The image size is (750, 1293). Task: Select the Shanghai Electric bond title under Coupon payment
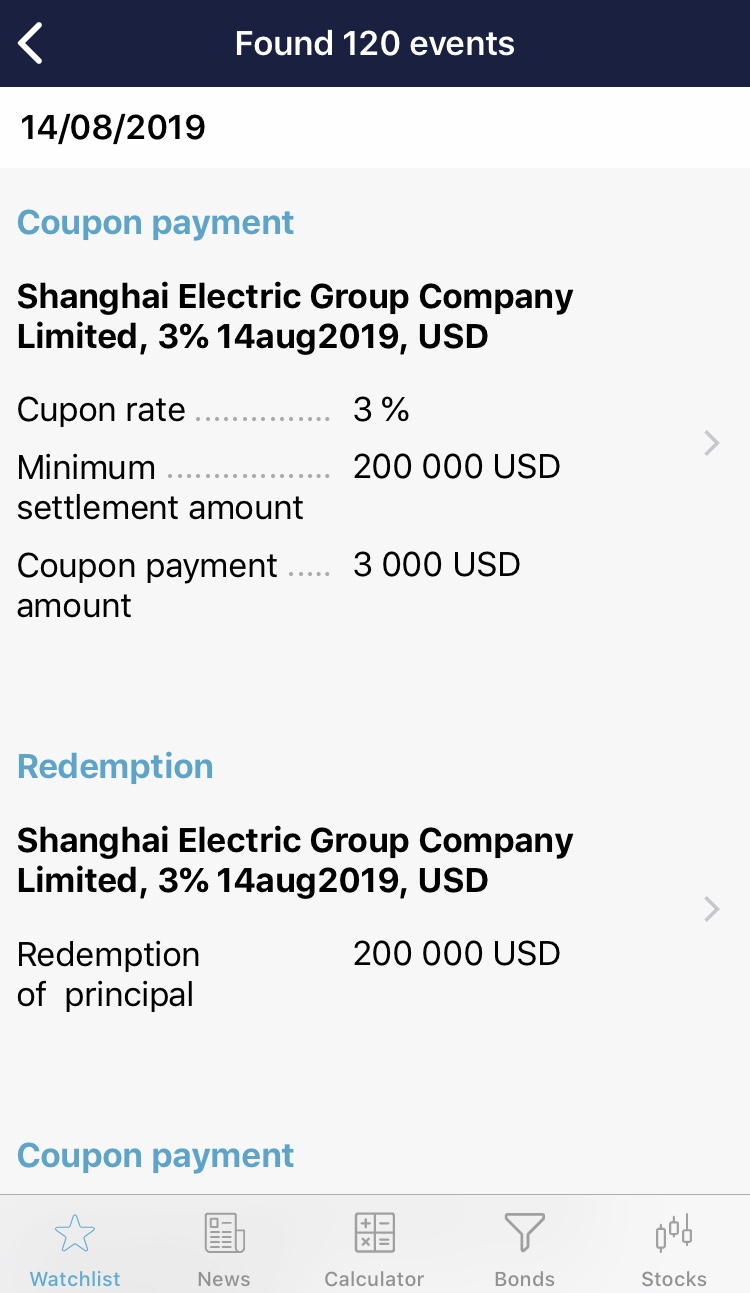(295, 316)
